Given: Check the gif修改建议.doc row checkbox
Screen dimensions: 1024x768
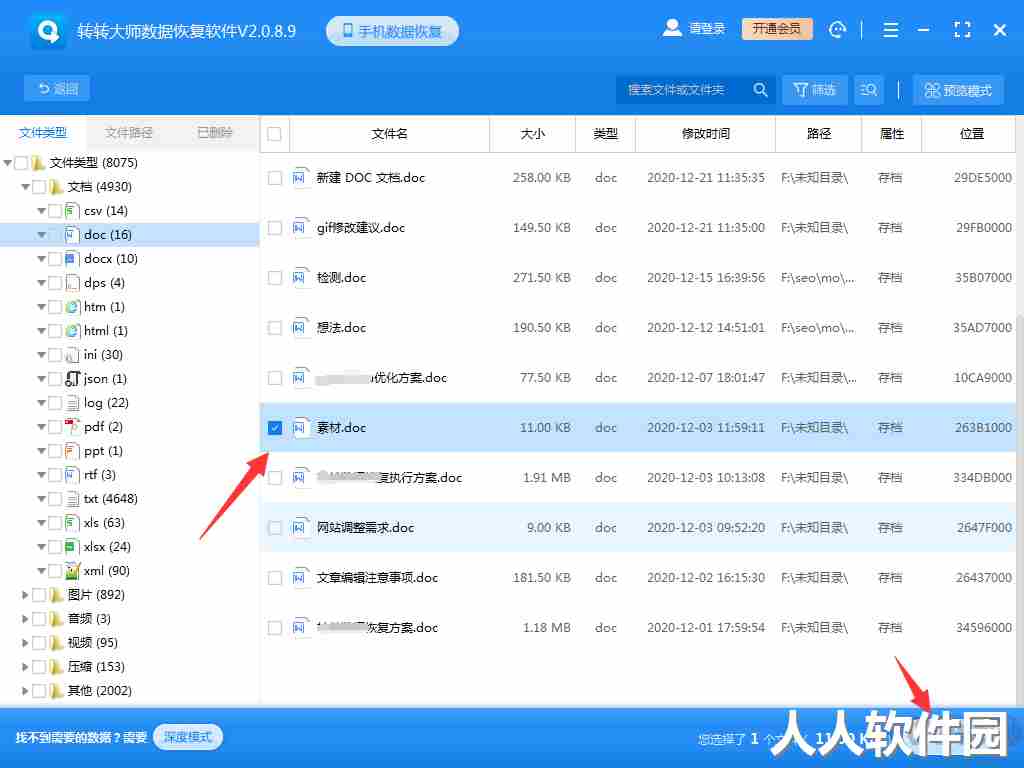Looking at the screenshot, I should [x=275, y=228].
